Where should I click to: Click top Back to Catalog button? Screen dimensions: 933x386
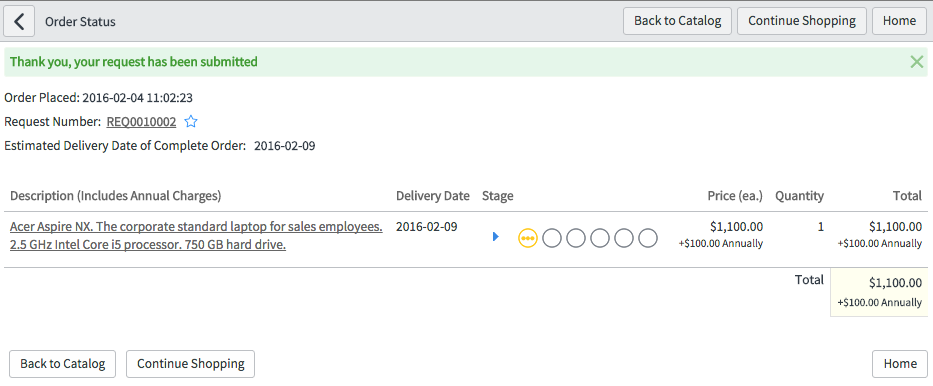[x=677, y=21]
